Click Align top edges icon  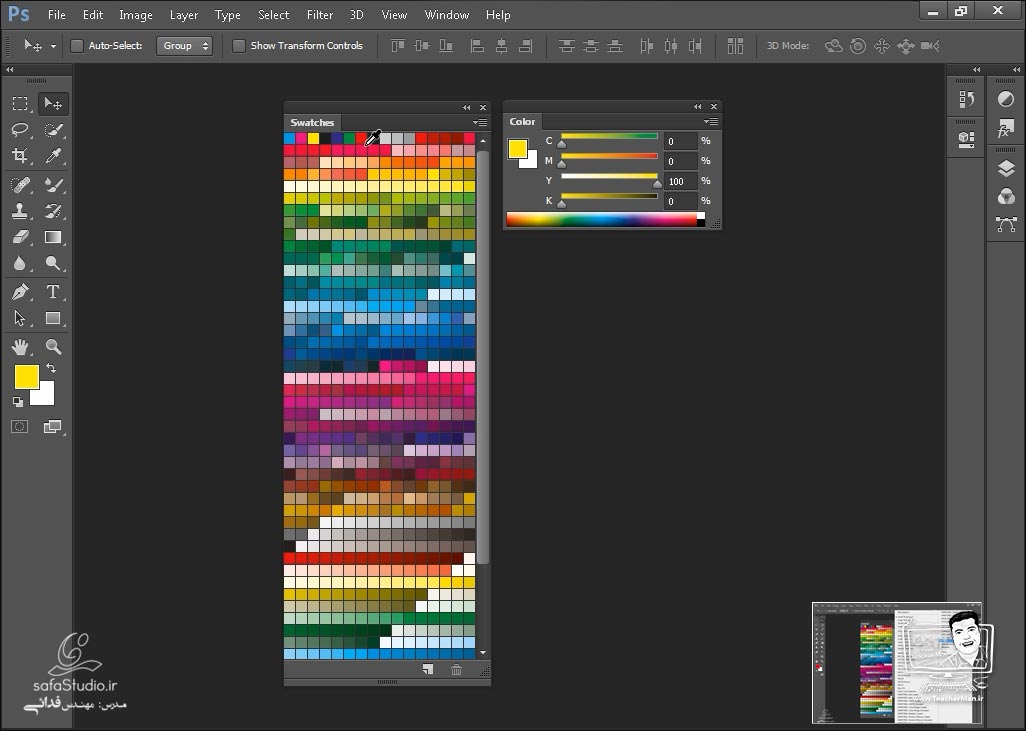(x=398, y=46)
